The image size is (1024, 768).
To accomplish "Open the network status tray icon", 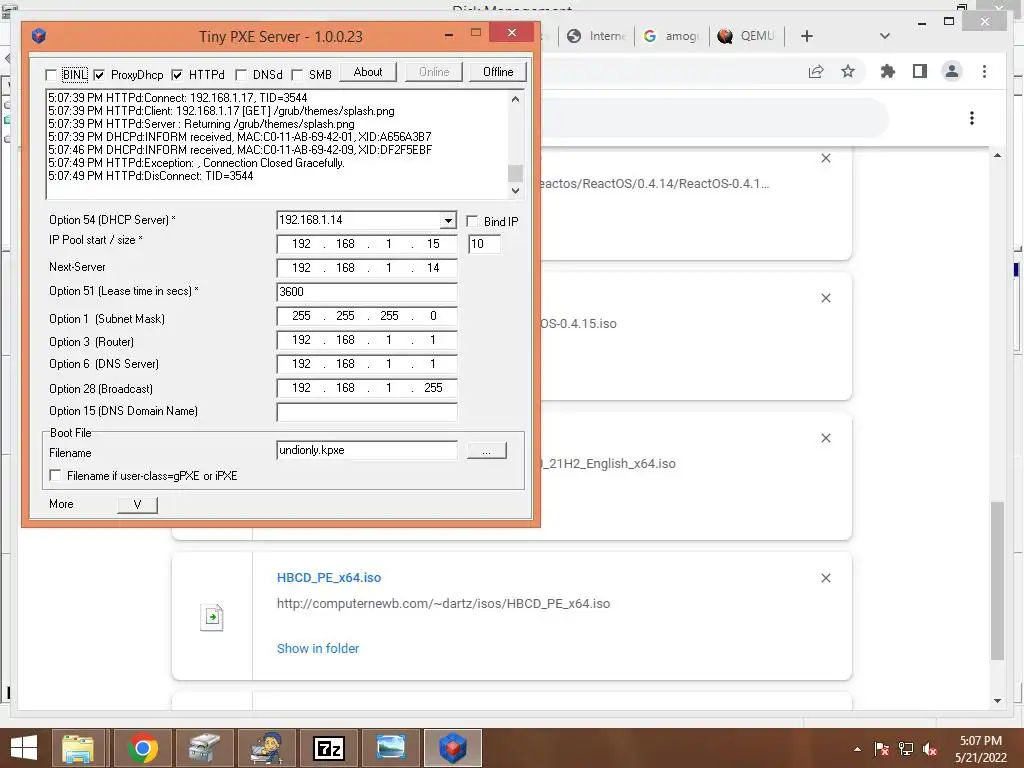I will click(906, 749).
